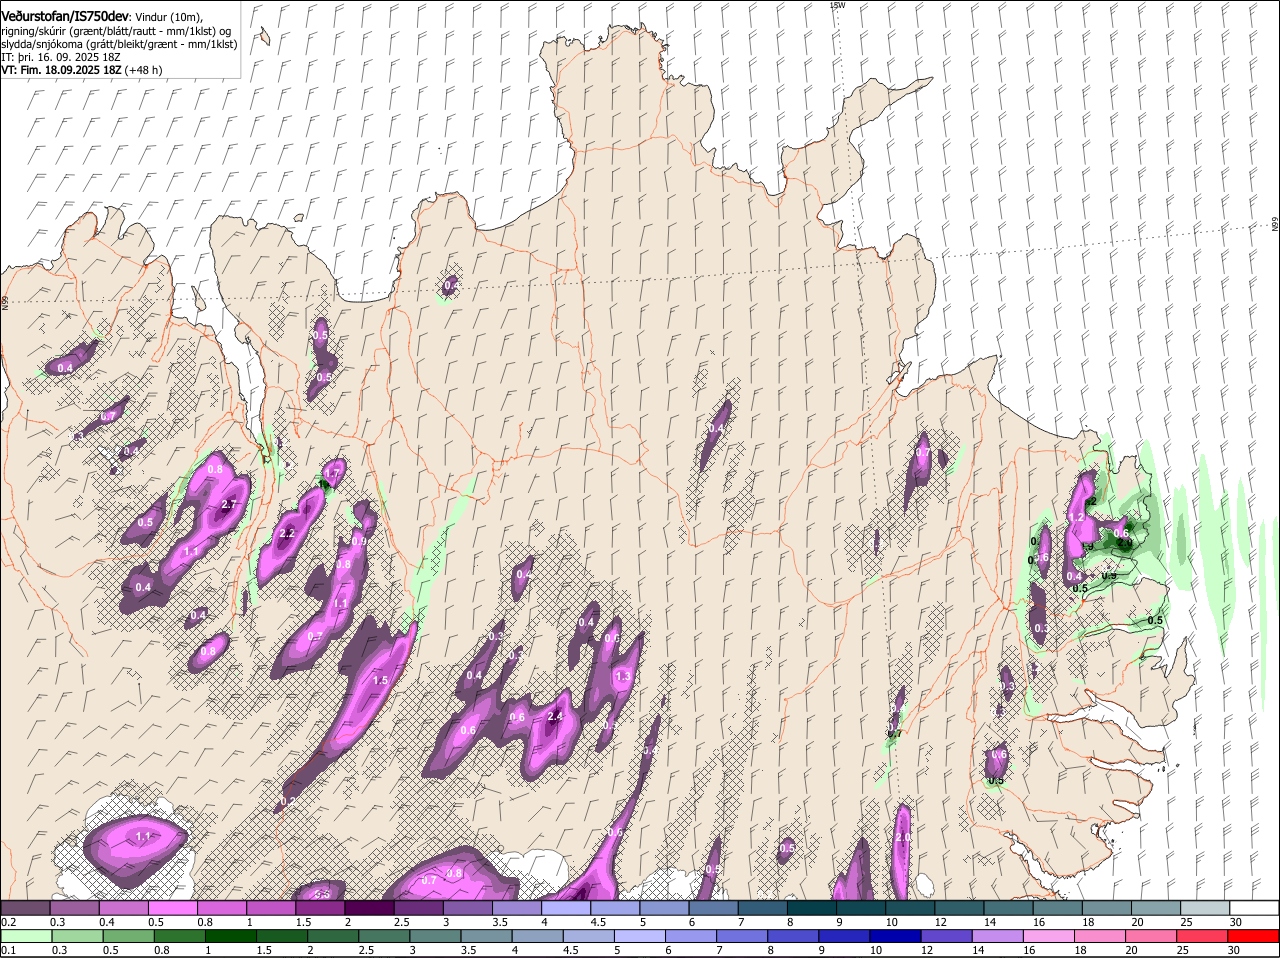Click the lower legend label 0.1

[x=9, y=950]
